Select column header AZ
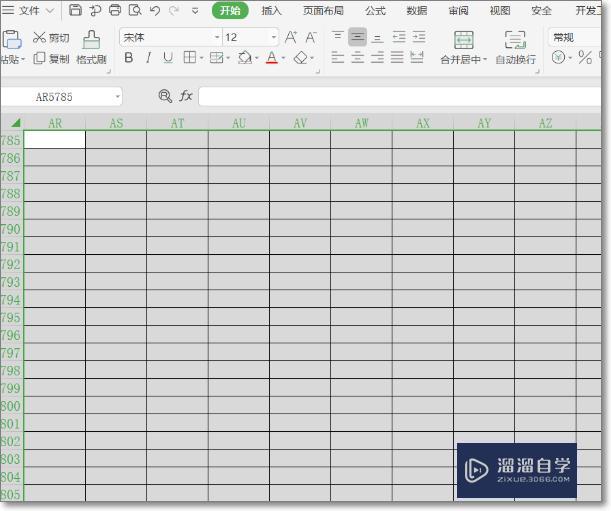The image size is (611, 511). coord(545,123)
